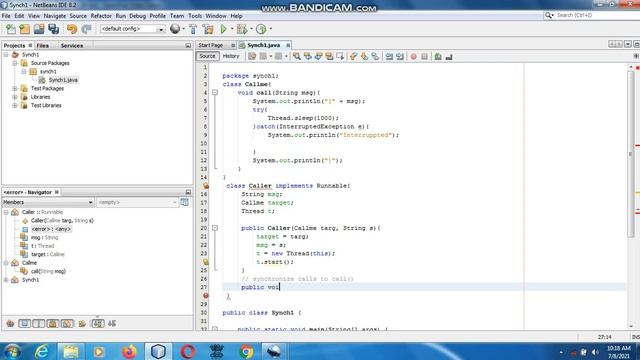
Task: Click Shift Line Right editor icon
Action: click(x=400, y=56)
